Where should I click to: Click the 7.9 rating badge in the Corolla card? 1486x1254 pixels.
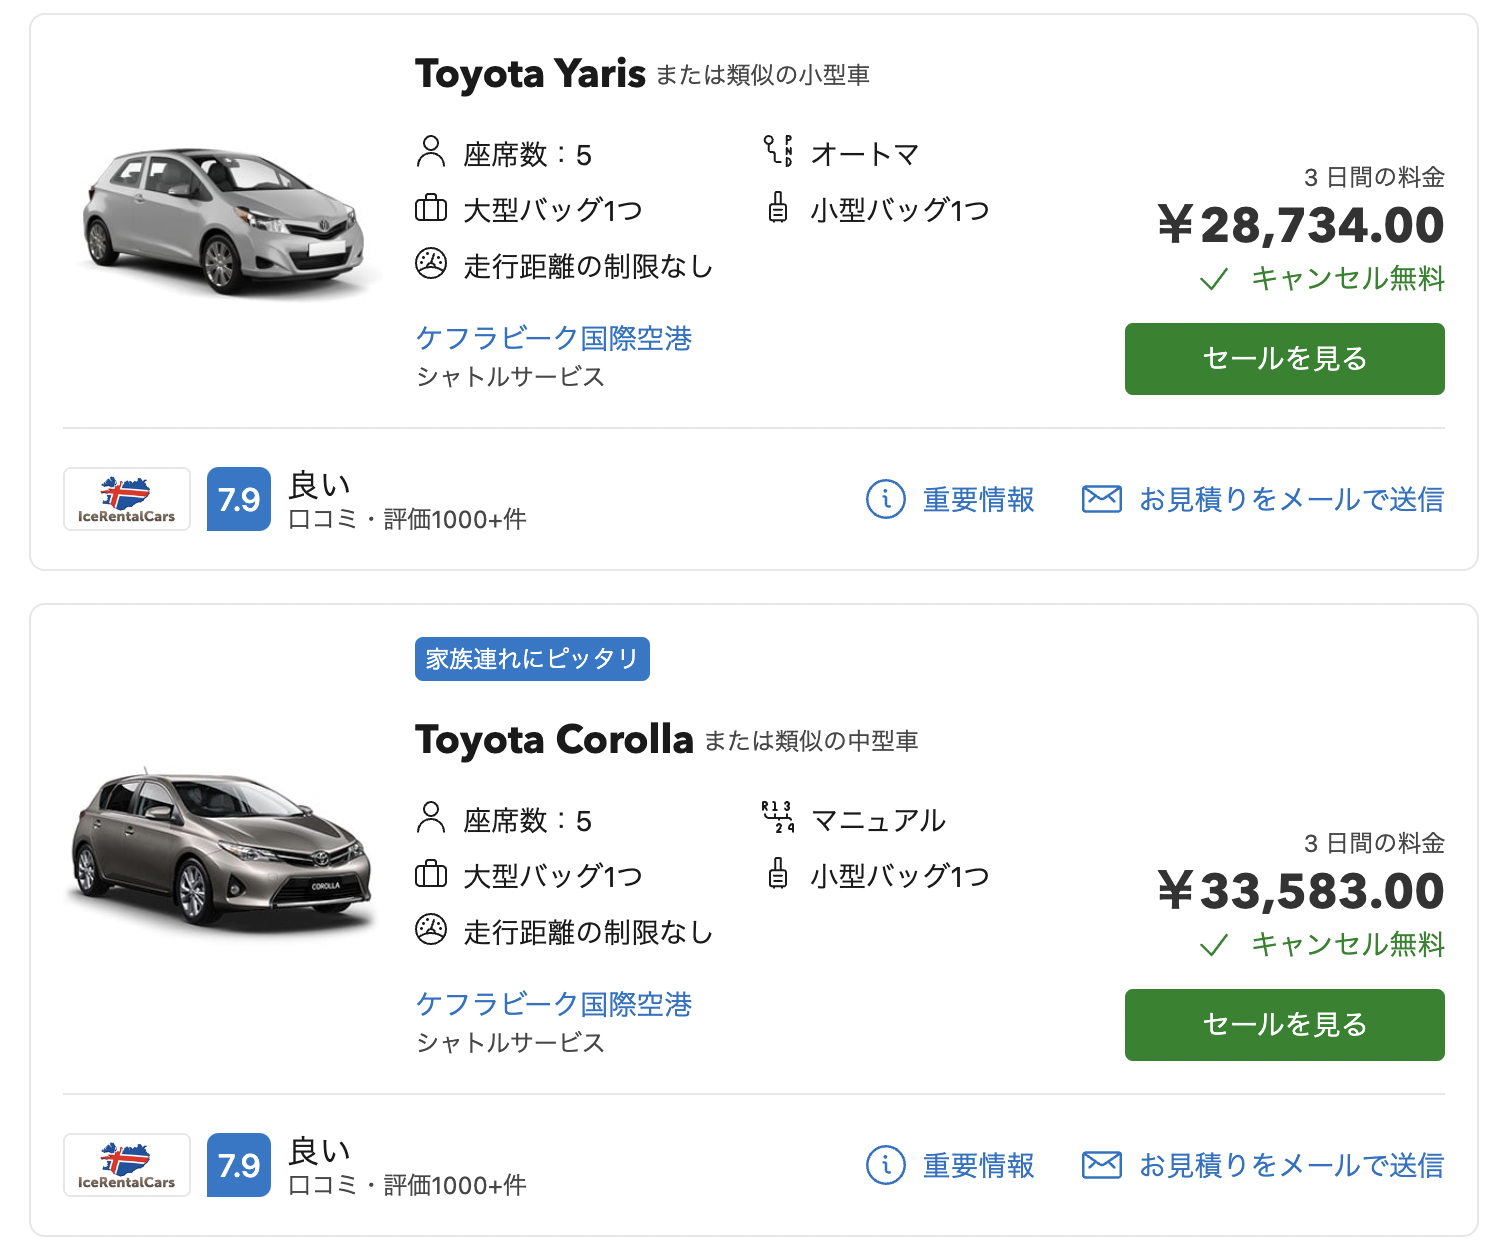239,1165
